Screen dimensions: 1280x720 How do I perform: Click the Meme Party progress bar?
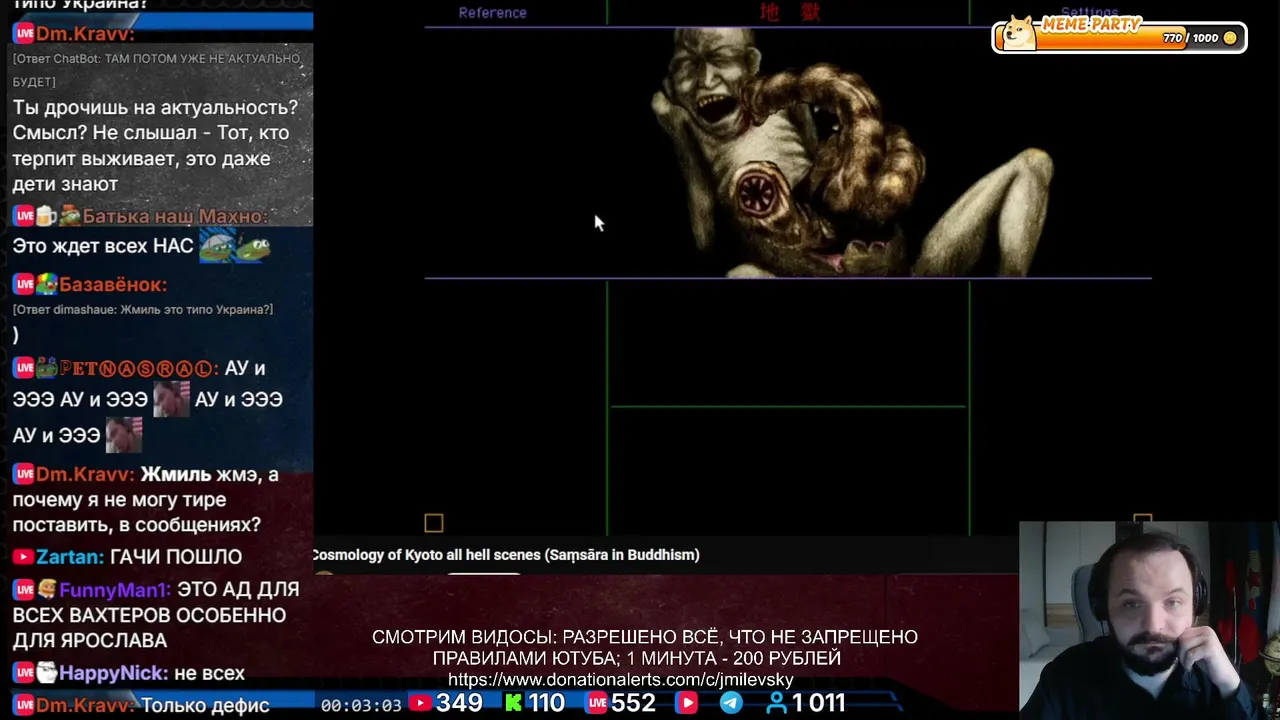click(x=1119, y=37)
